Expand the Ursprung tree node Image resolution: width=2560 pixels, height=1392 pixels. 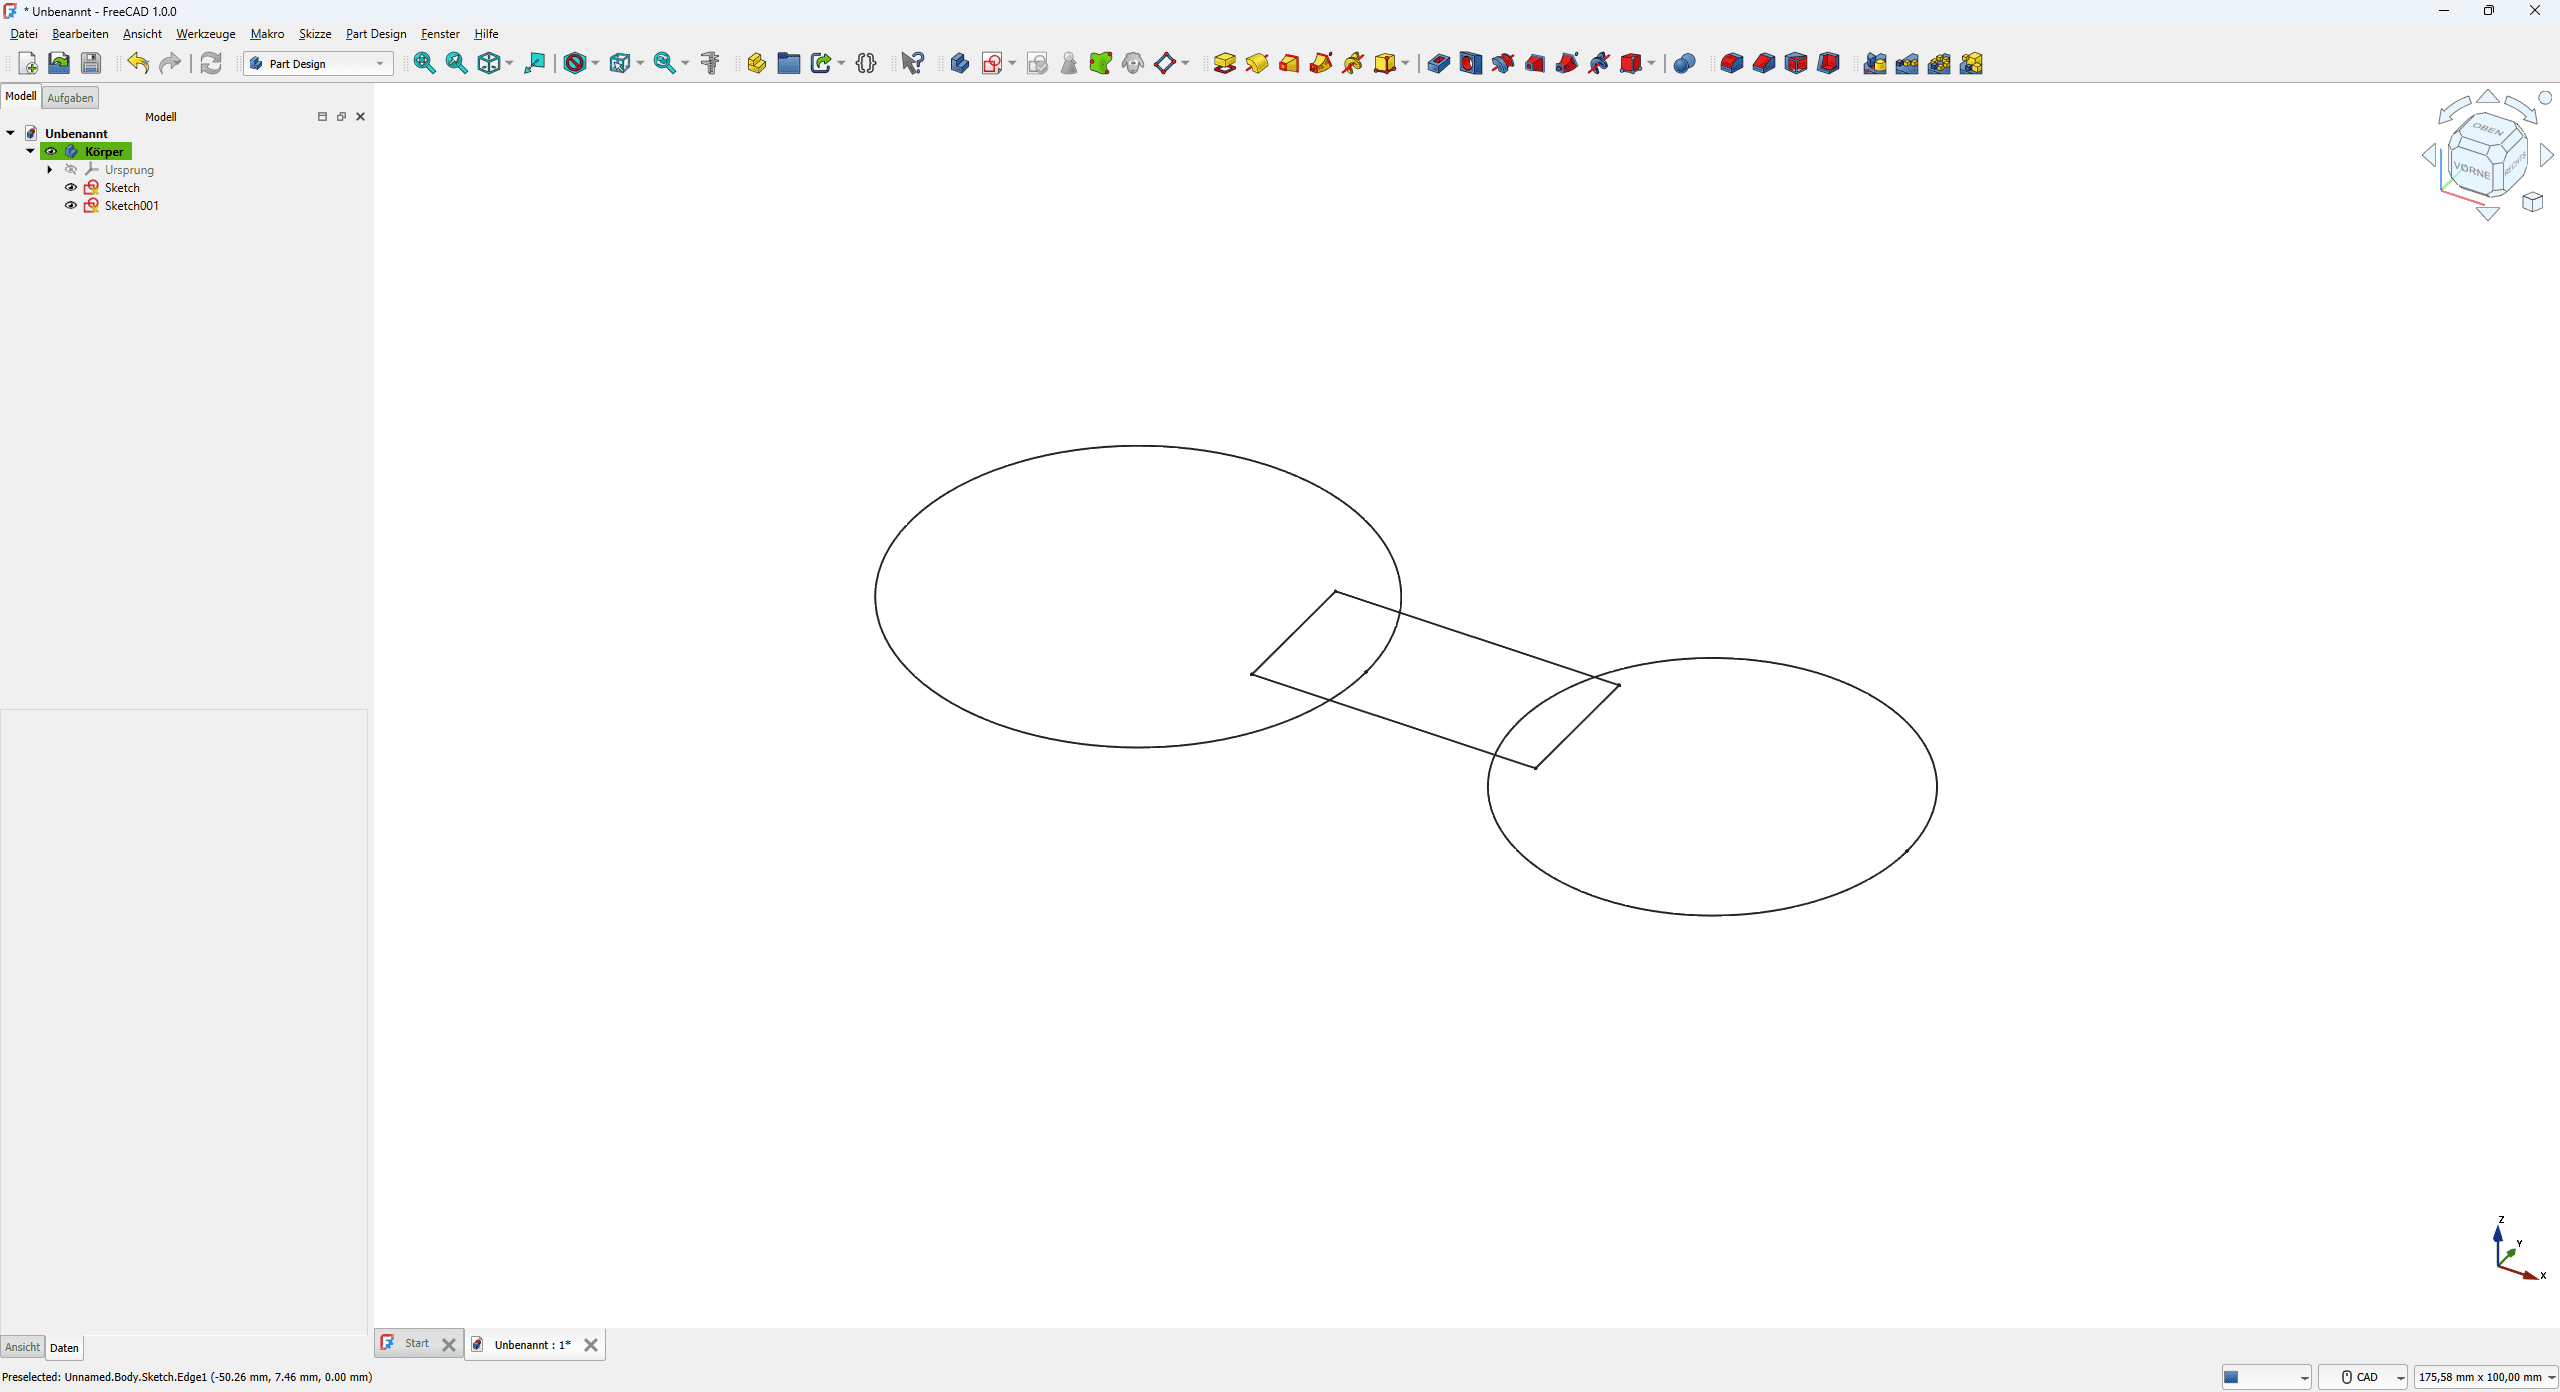pos(50,170)
